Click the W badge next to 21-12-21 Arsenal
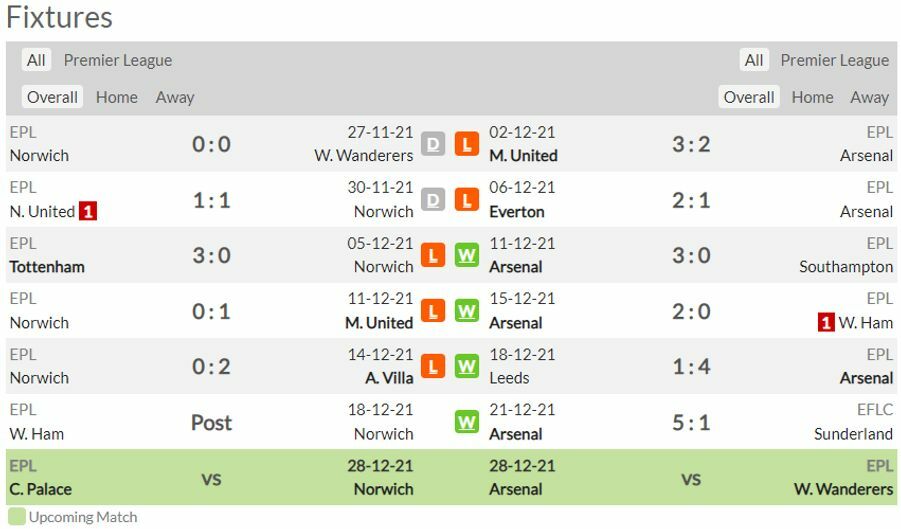The height and width of the screenshot is (529, 901). [466, 422]
